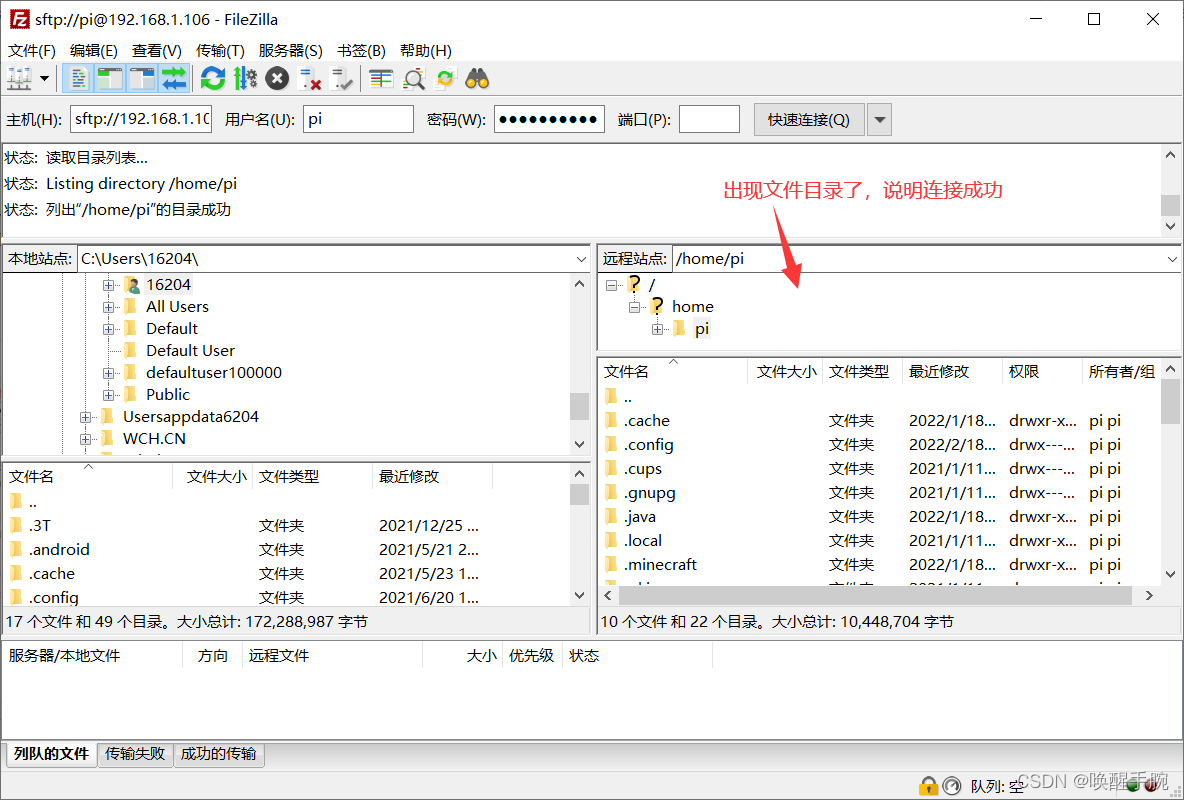Toggle processing of transfer queue
The image size is (1184, 800).
[x=245, y=79]
